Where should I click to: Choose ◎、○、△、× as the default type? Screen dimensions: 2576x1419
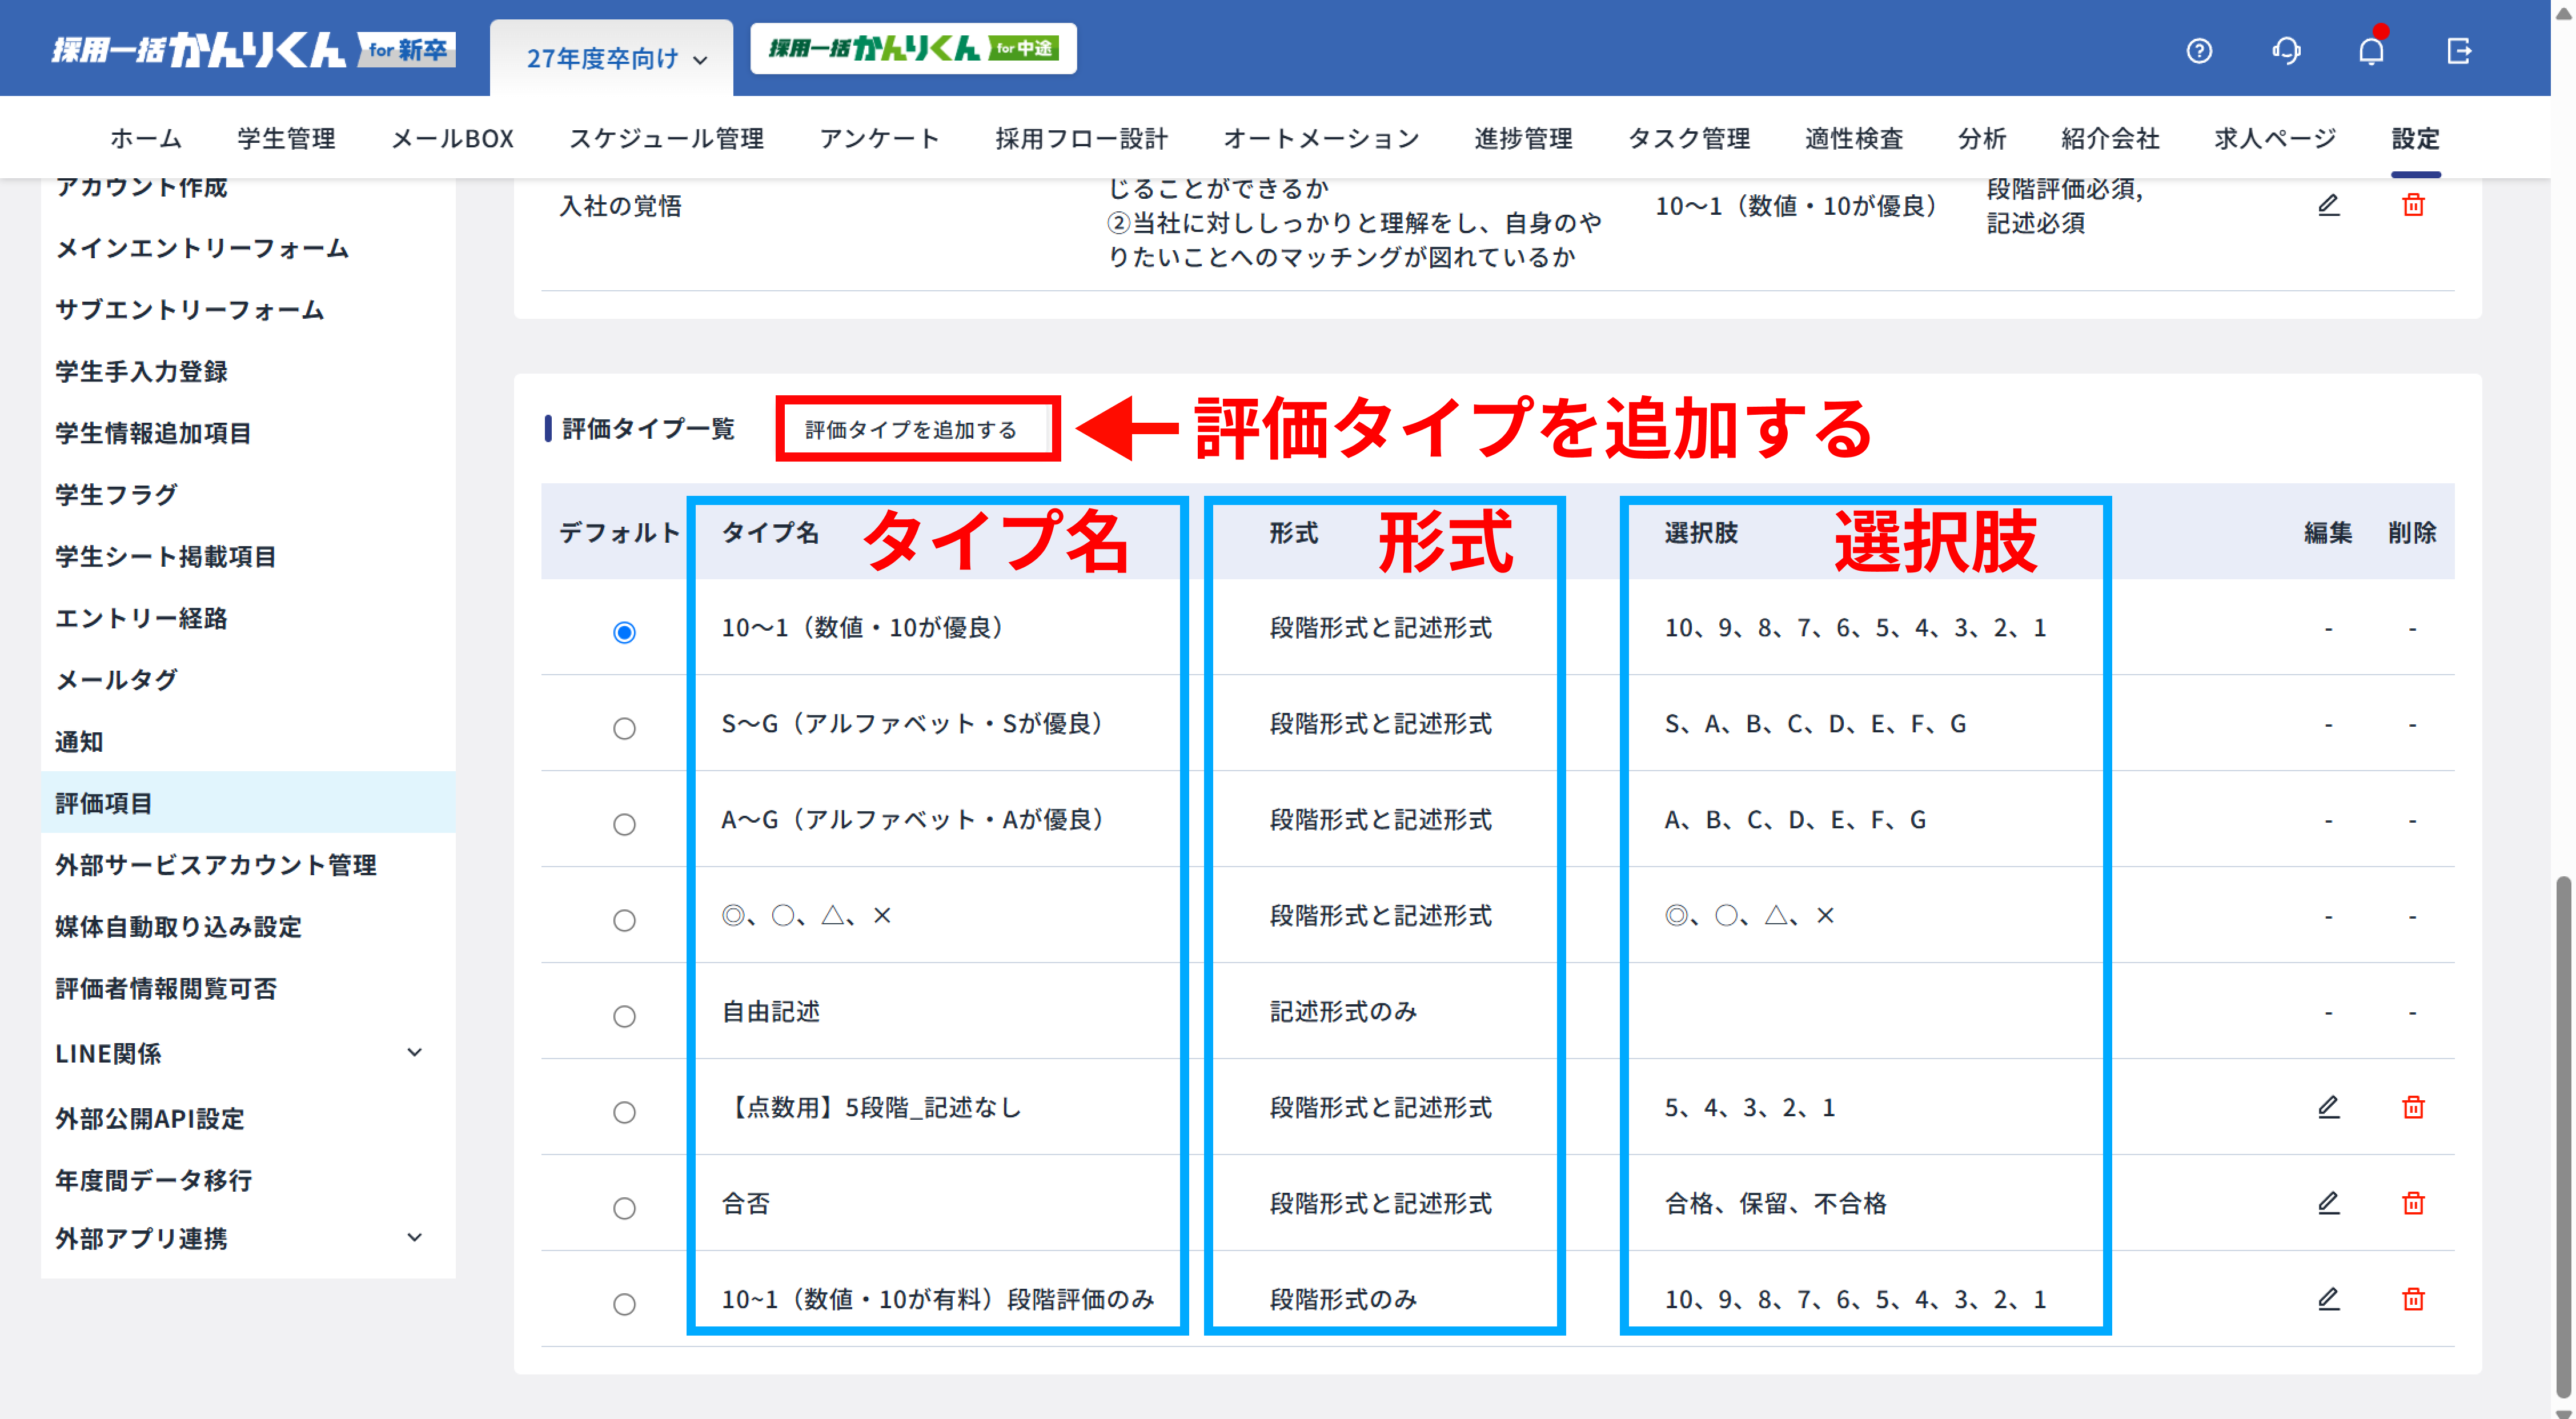click(624, 920)
